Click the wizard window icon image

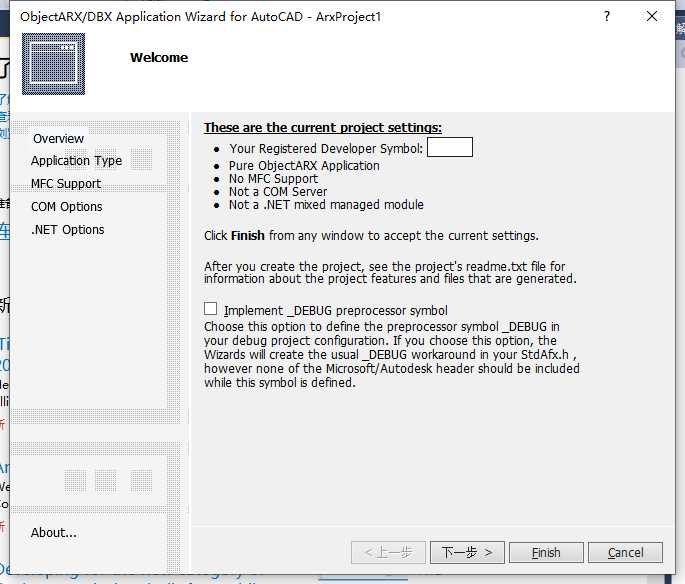53,64
